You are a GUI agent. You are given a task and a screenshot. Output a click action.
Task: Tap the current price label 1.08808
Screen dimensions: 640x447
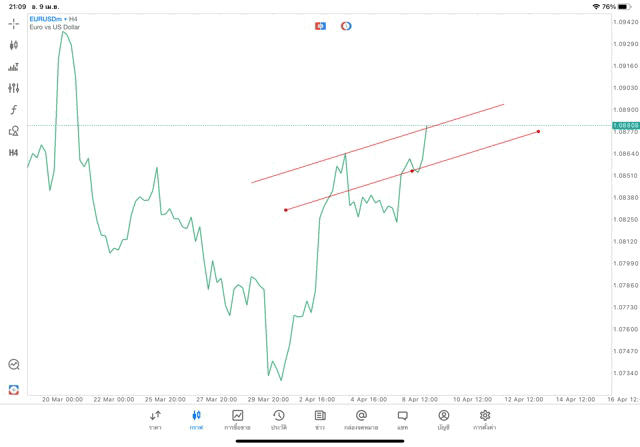point(626,125)
